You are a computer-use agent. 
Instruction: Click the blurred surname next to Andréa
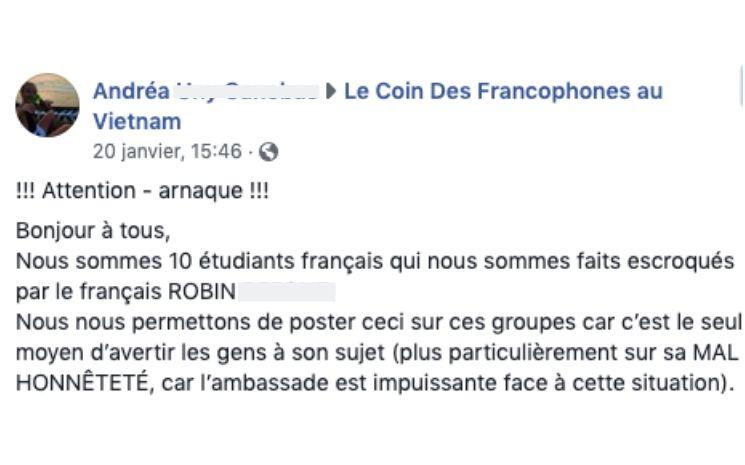tap(247, 92)
